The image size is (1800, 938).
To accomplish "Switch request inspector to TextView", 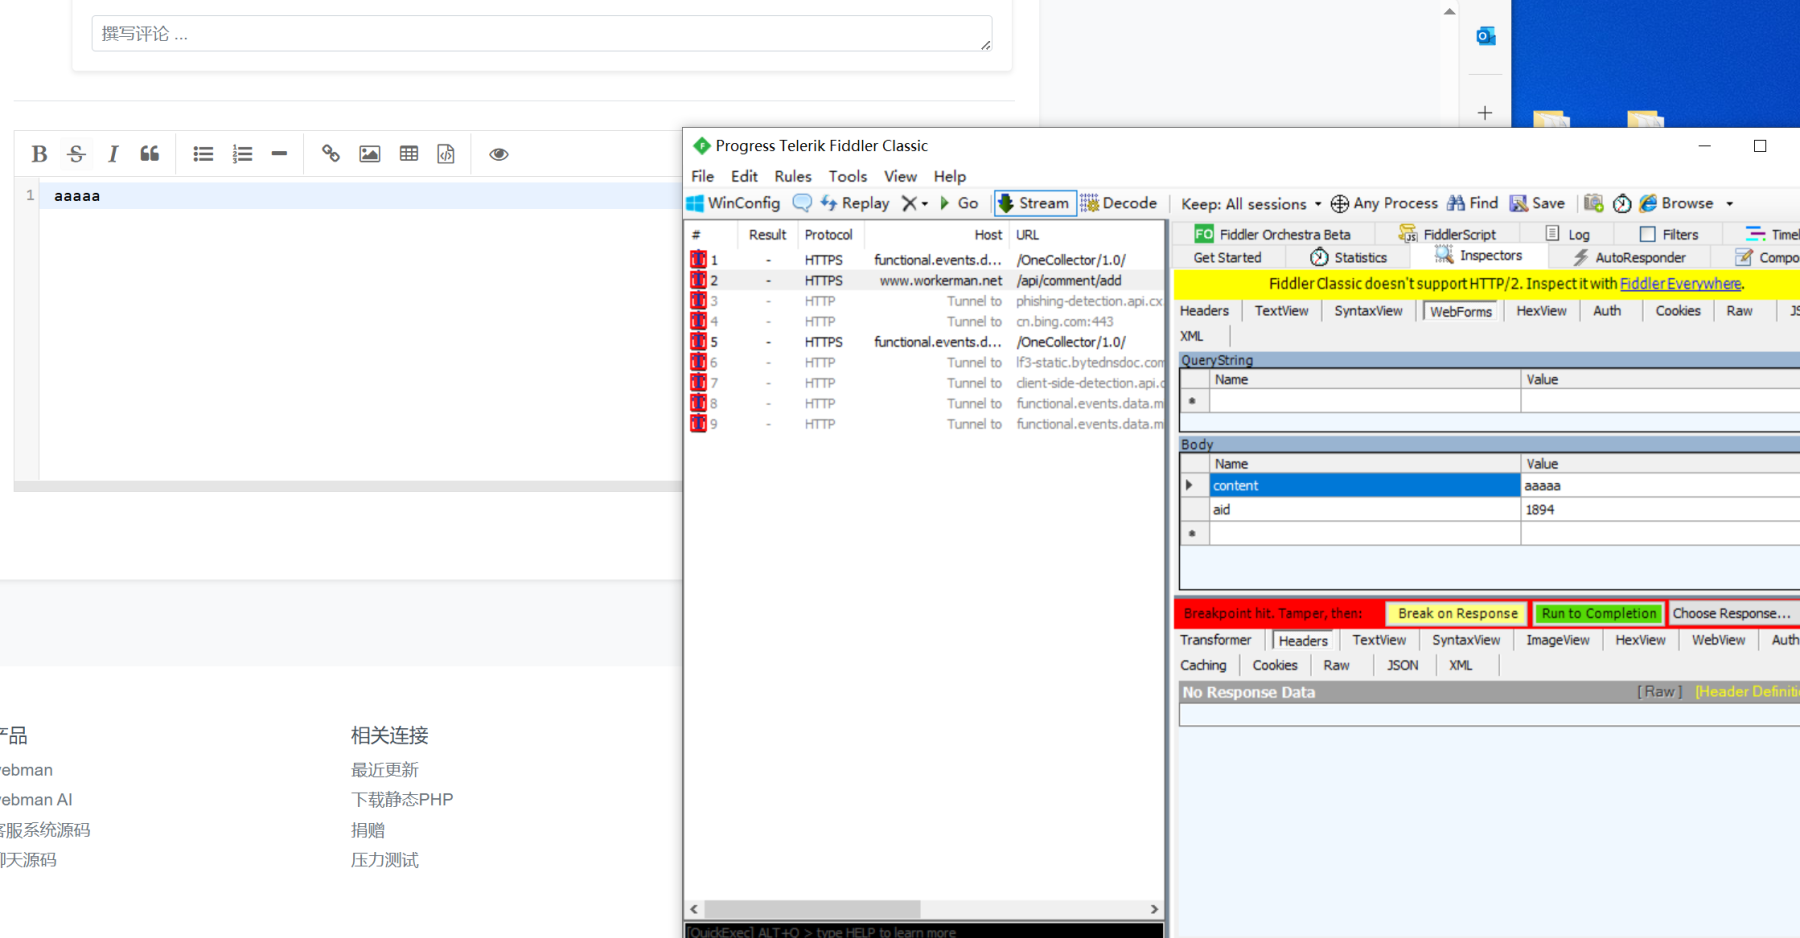I will click(x=1281, y=311).
